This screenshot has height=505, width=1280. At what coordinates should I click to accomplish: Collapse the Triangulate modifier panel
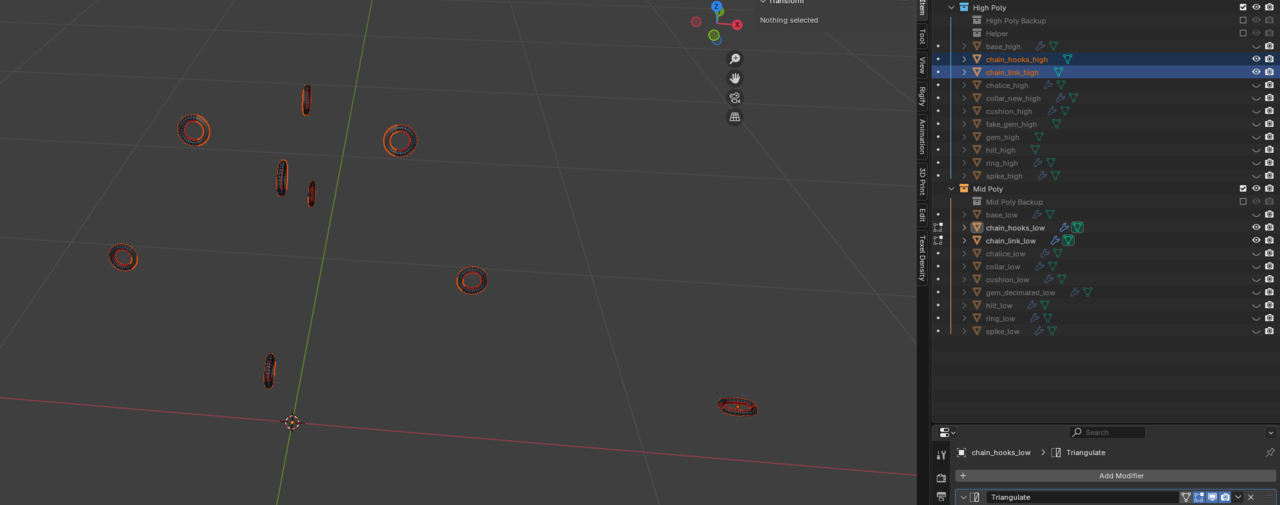click(x=964, y=497)
